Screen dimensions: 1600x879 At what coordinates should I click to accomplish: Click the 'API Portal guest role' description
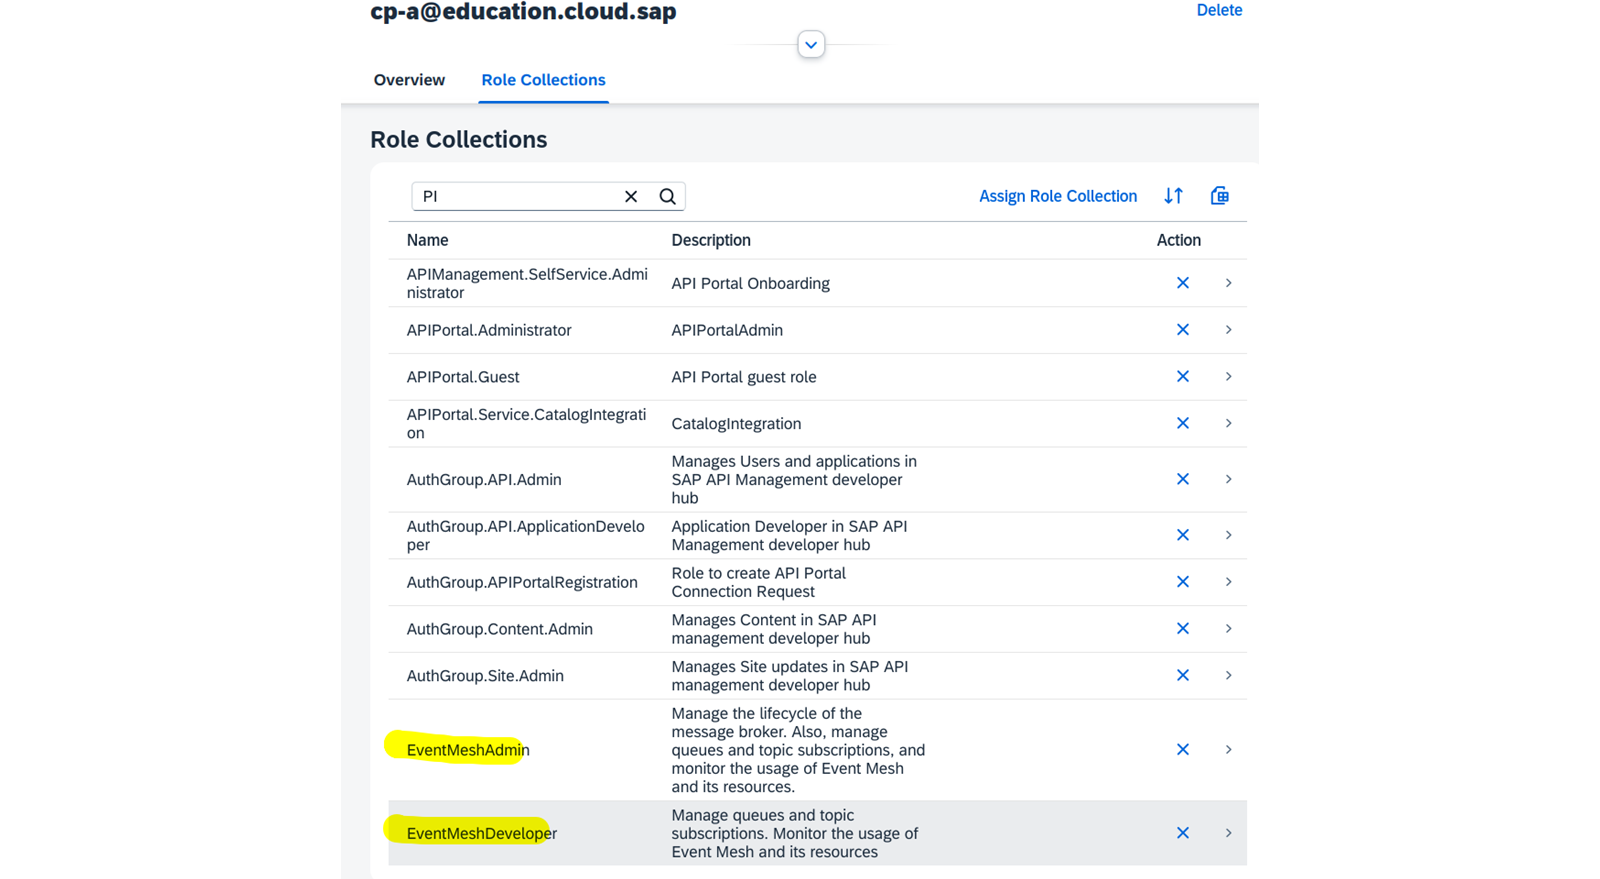click(744, 377)
